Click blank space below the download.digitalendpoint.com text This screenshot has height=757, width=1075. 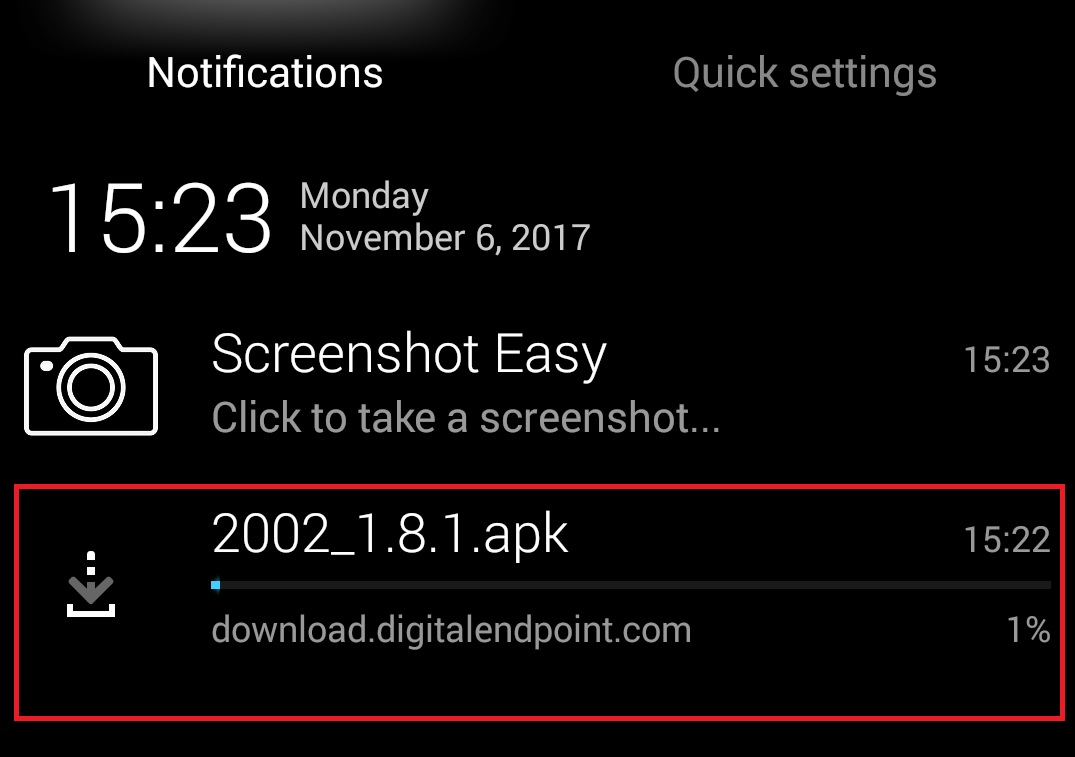[451, 684]
